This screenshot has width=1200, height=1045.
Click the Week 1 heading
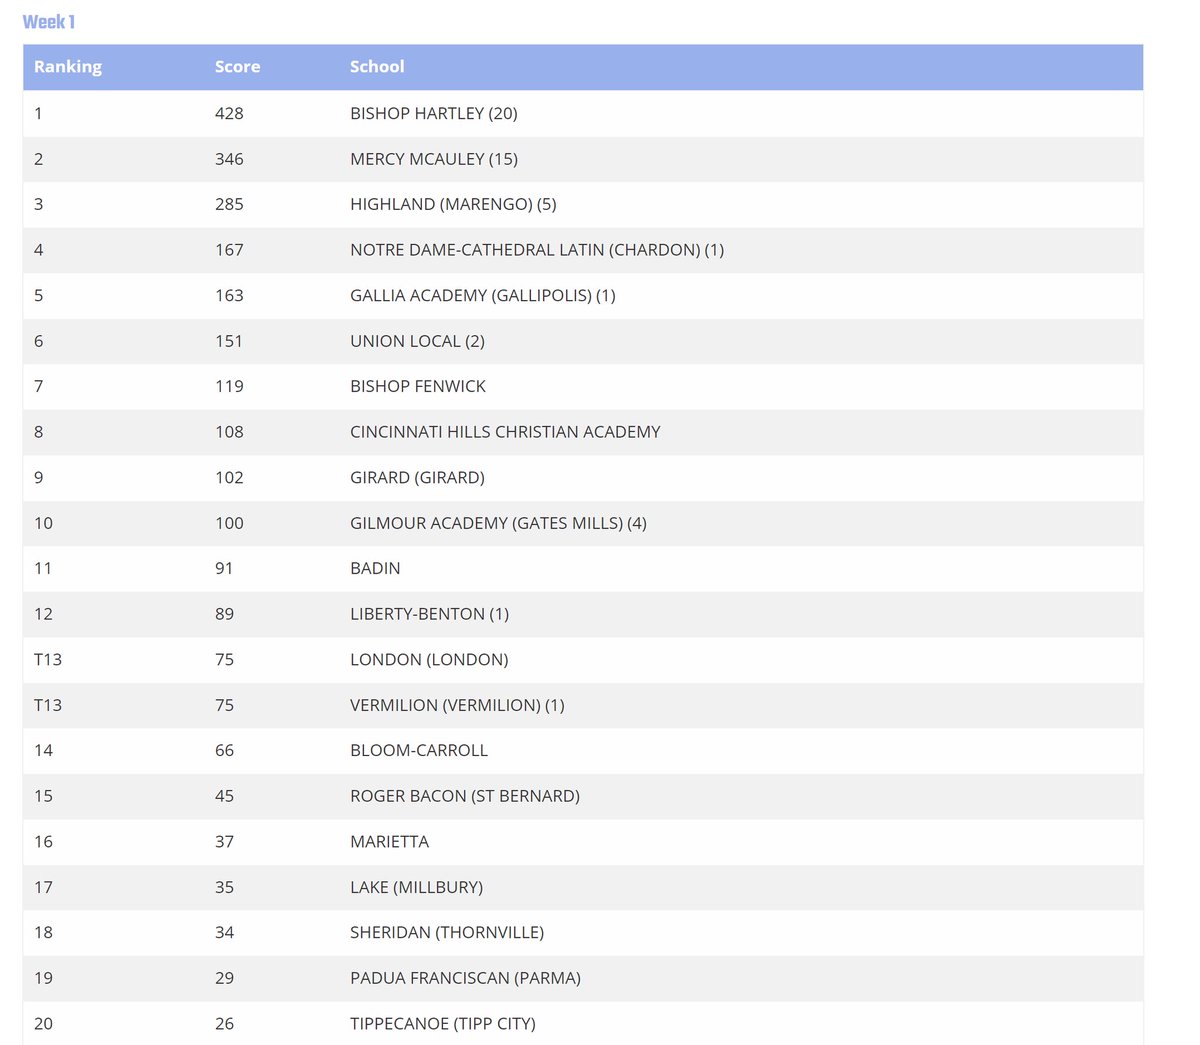[49, 22]
